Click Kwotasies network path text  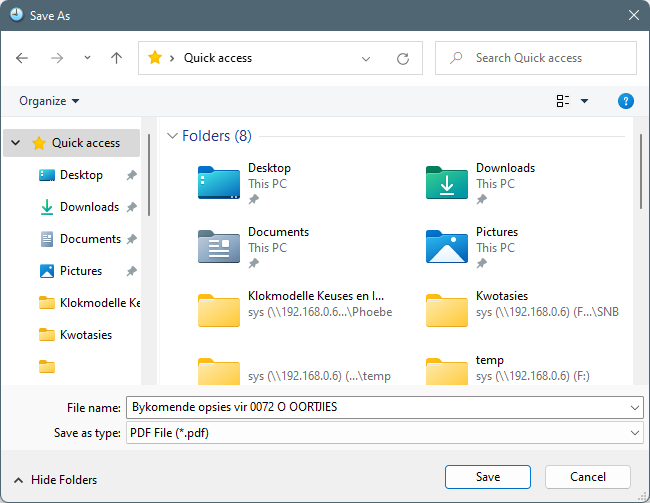tap(547, 312)
